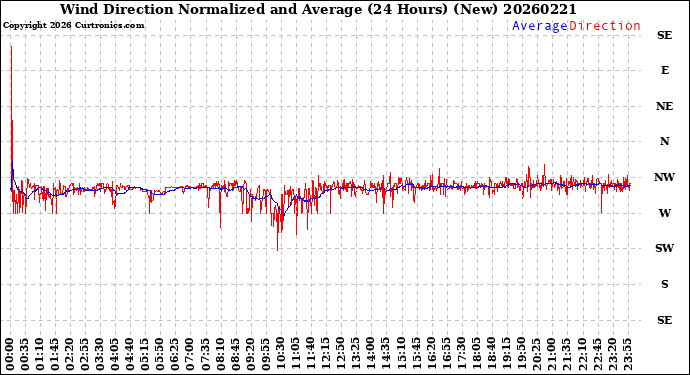Click the 17:30 time label
The width and height of the screenshot is (690, 375).
[461, 355]
